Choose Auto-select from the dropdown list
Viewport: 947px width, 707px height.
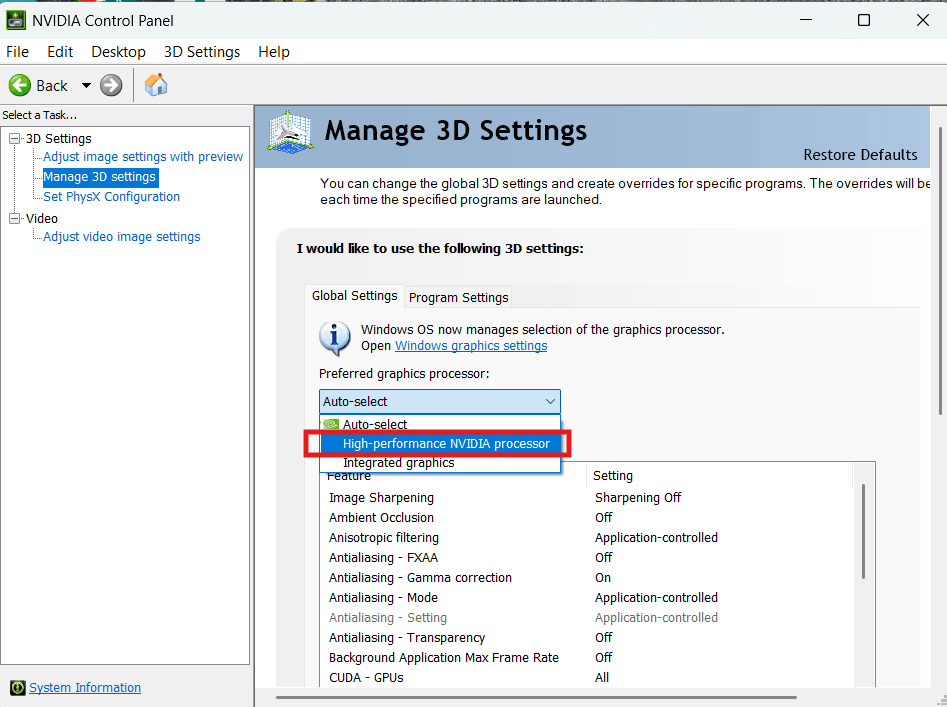pyautogui.click(x=440, y=424)
